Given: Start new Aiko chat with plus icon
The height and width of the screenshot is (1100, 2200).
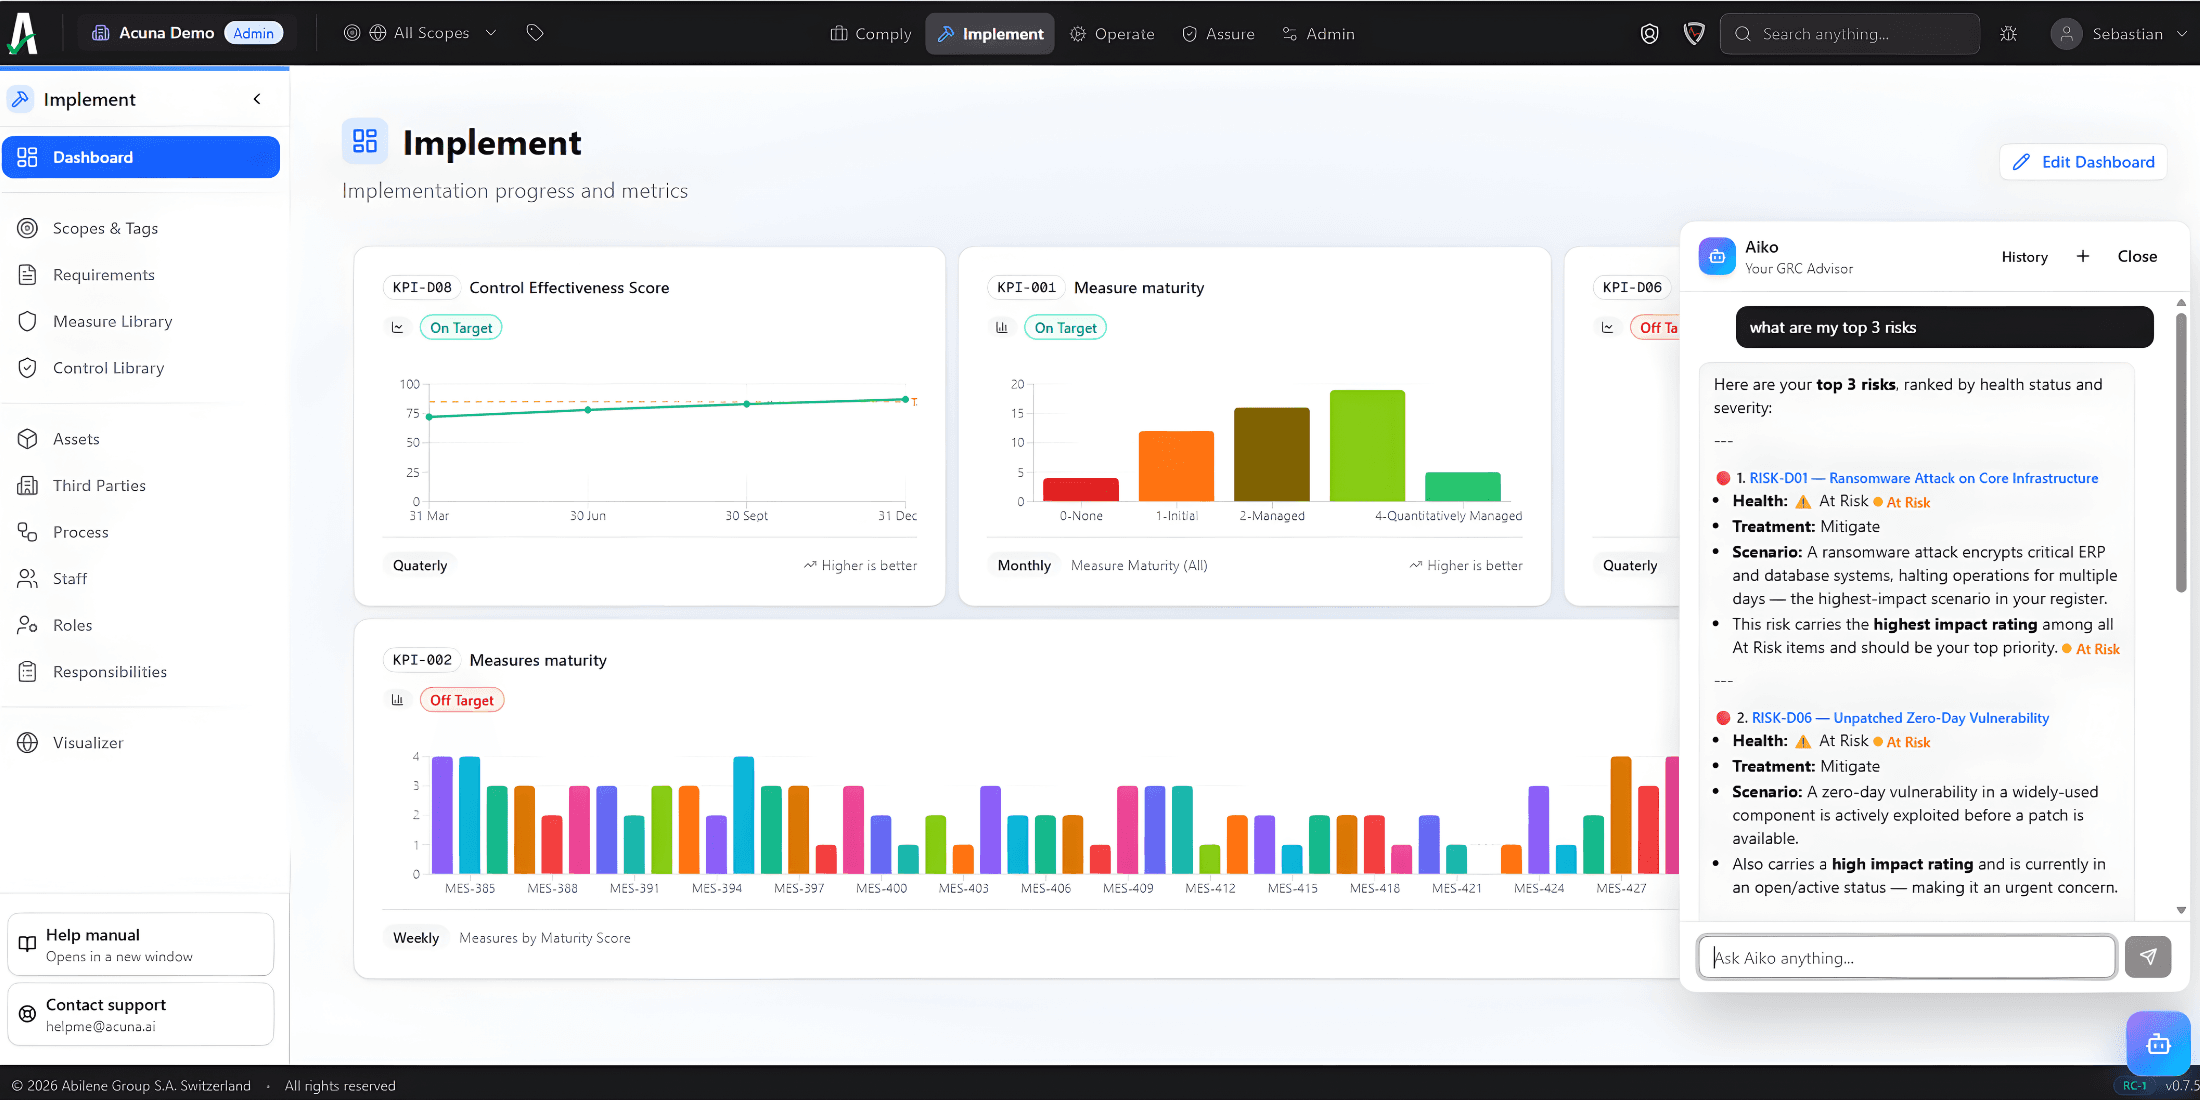Looking at the screenshot, I should point(2083,256).
